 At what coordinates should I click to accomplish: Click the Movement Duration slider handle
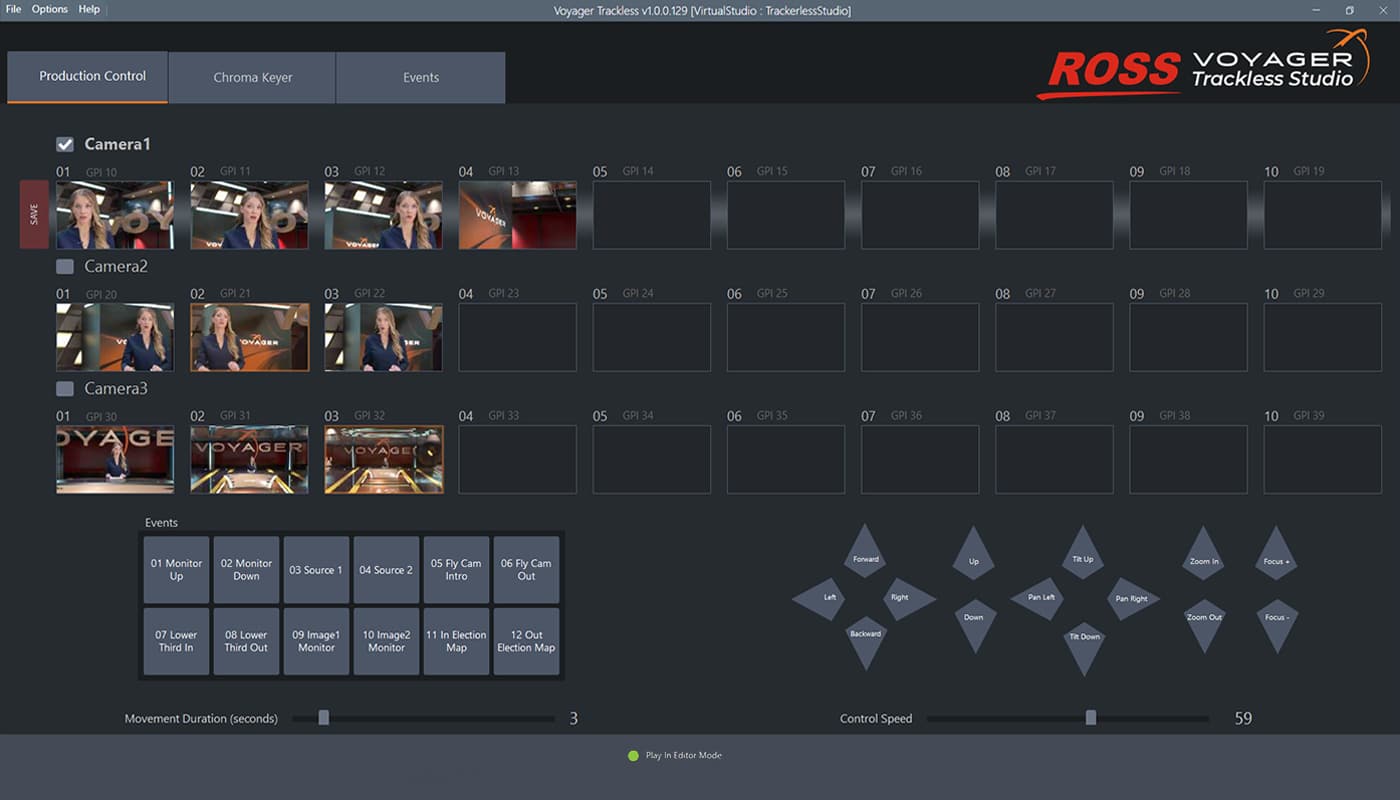pyautogui.click(x=323, y=717)
